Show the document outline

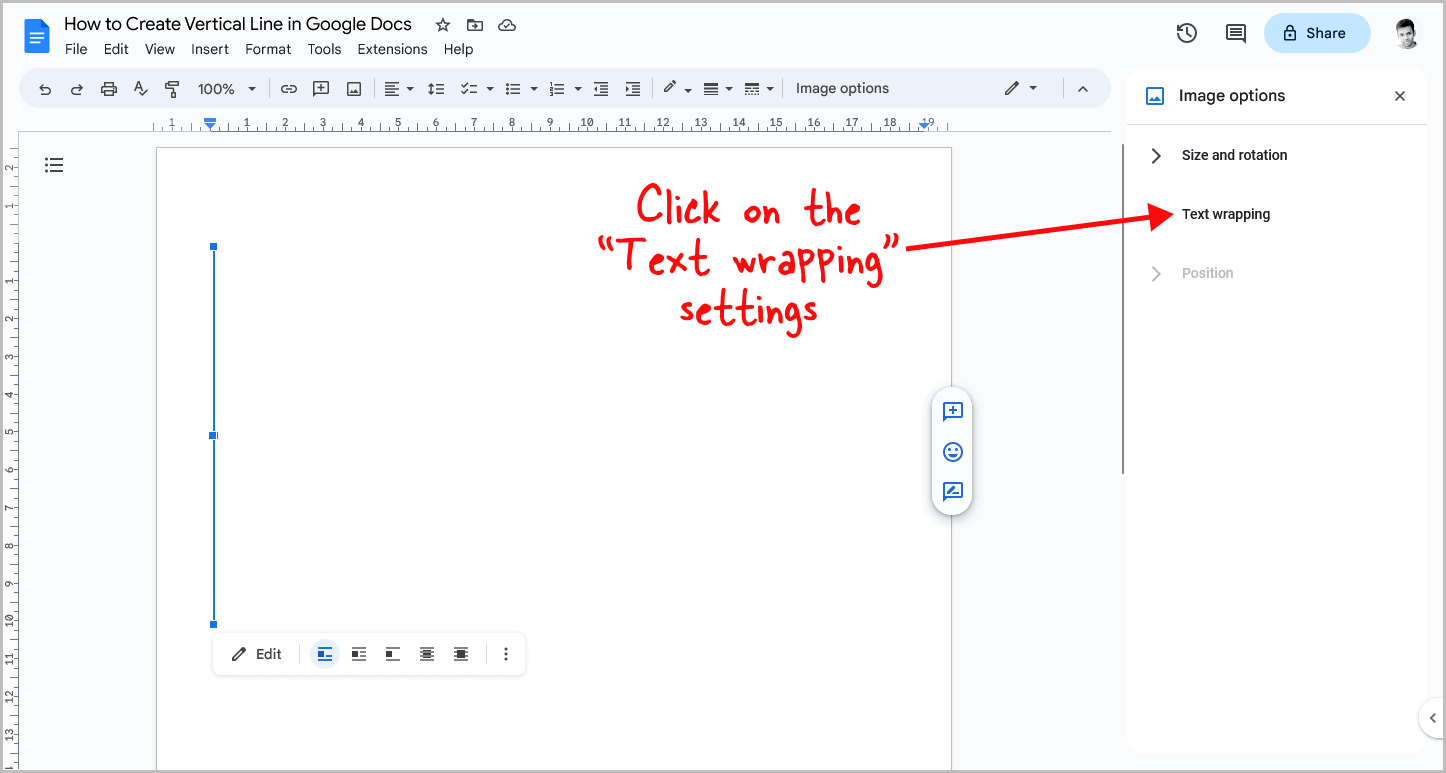(x=54, y=164)
